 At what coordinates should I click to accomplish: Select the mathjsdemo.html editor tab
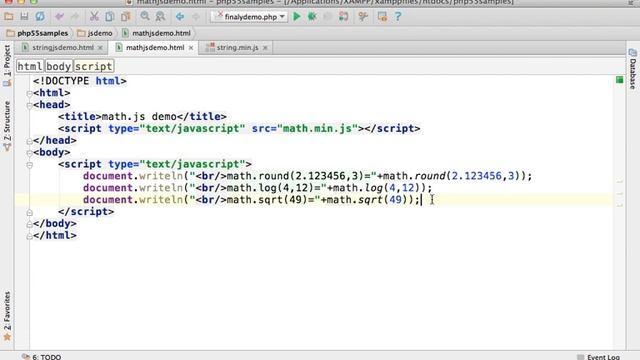coord(155,48)
